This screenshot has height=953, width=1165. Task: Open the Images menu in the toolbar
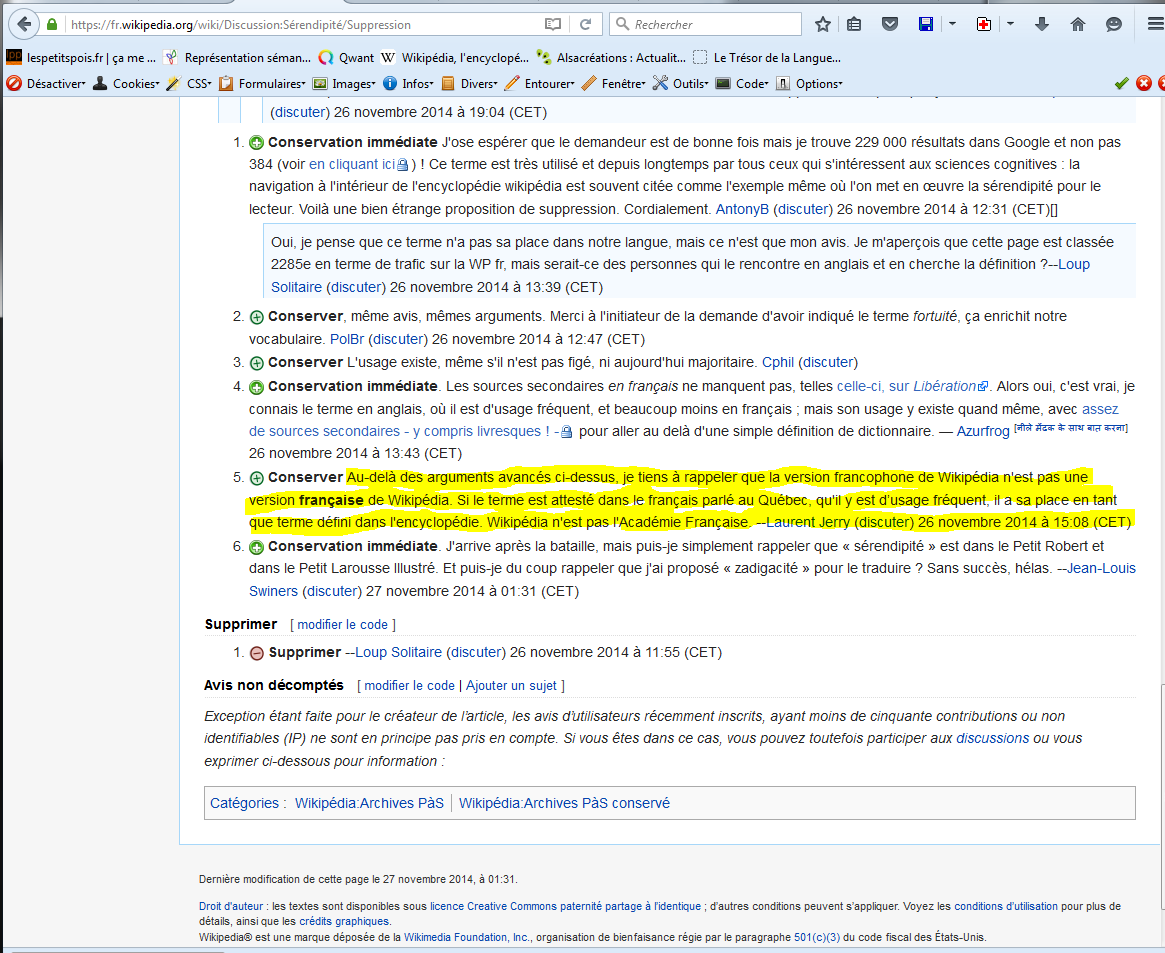(346, 84)
